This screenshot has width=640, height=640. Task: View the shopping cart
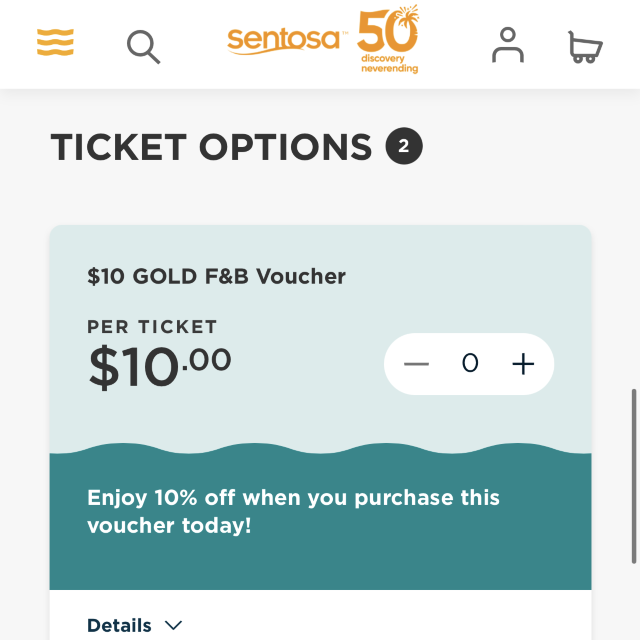coord(585,47)
